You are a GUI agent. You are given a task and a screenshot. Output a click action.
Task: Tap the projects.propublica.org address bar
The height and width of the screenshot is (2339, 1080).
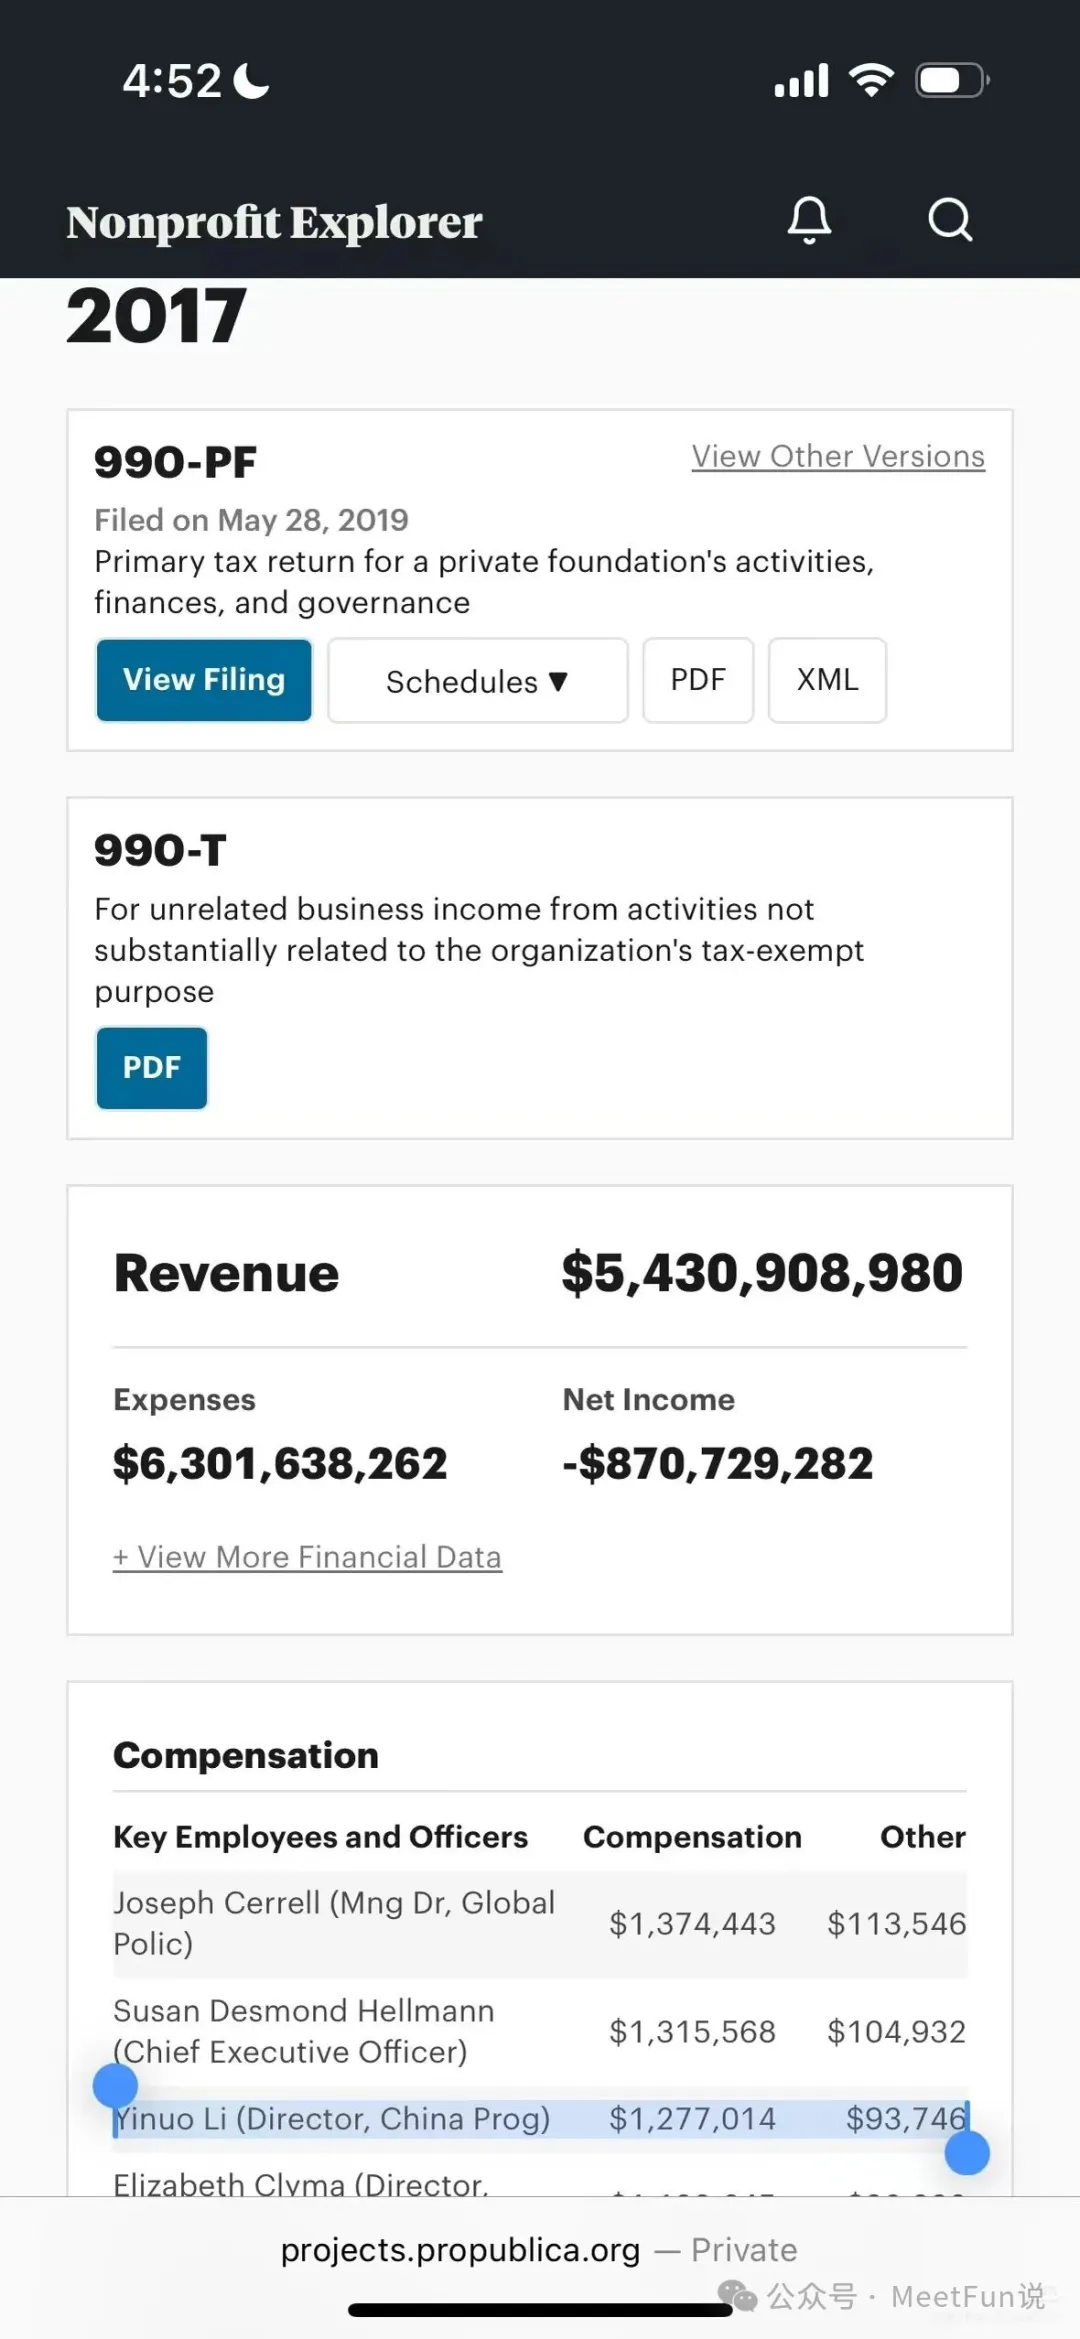[x=460, y=2250]
